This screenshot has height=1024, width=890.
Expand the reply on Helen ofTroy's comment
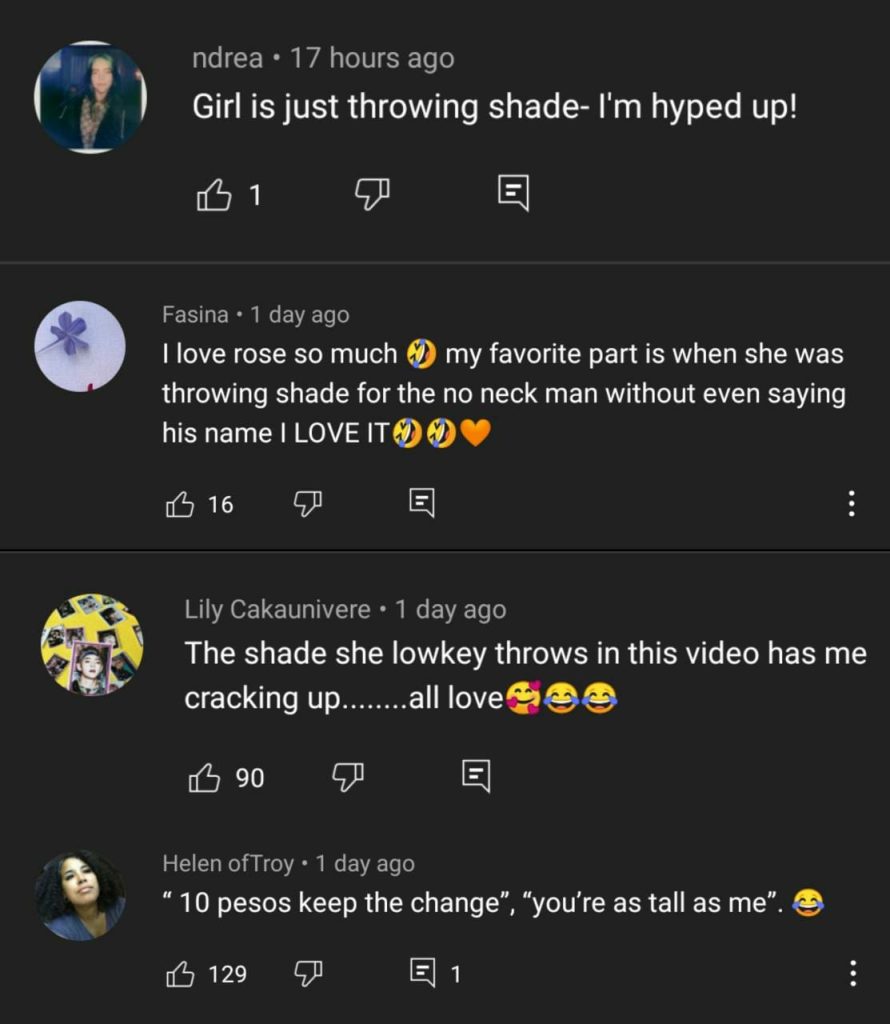pos(432,973)
